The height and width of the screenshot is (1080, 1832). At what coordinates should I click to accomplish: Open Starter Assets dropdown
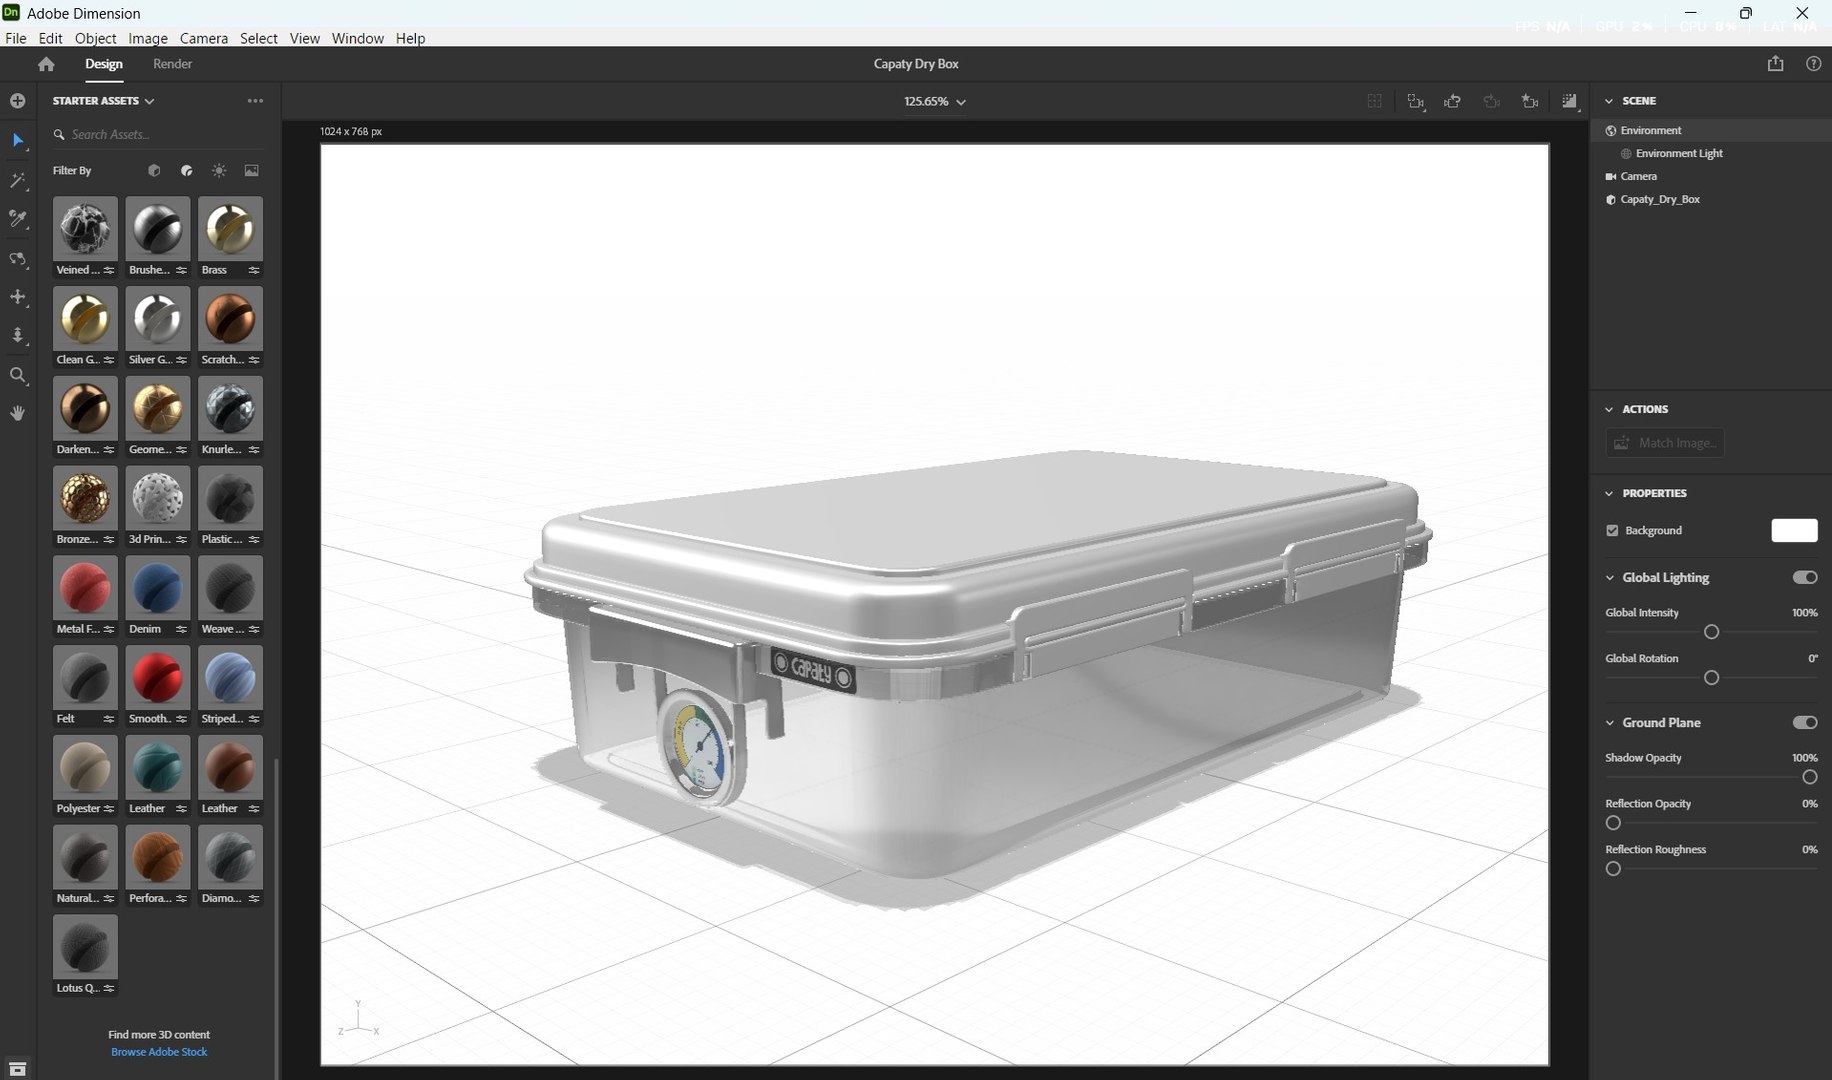click(x=104, y=101)
